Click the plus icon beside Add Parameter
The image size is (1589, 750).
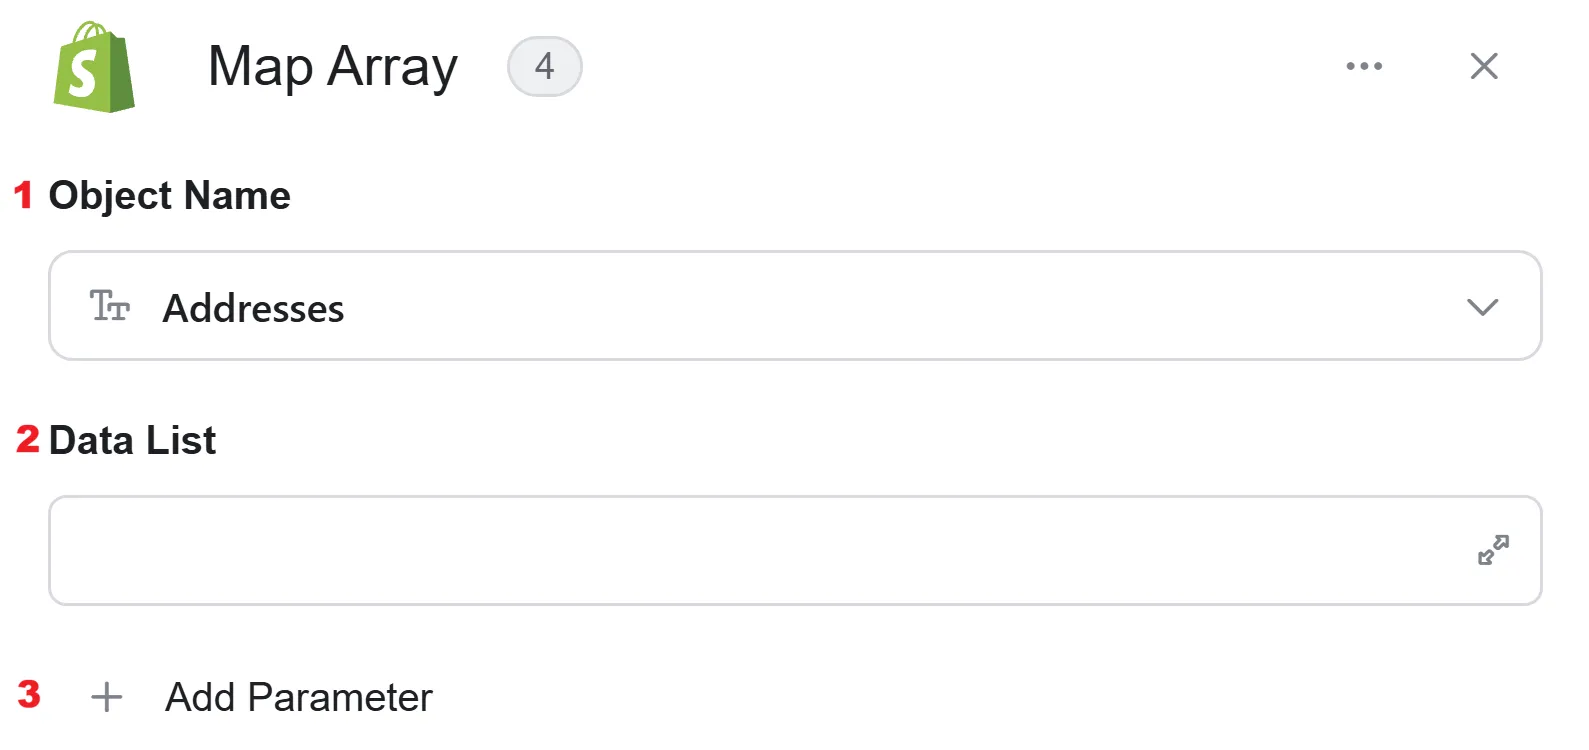(107, 697)
